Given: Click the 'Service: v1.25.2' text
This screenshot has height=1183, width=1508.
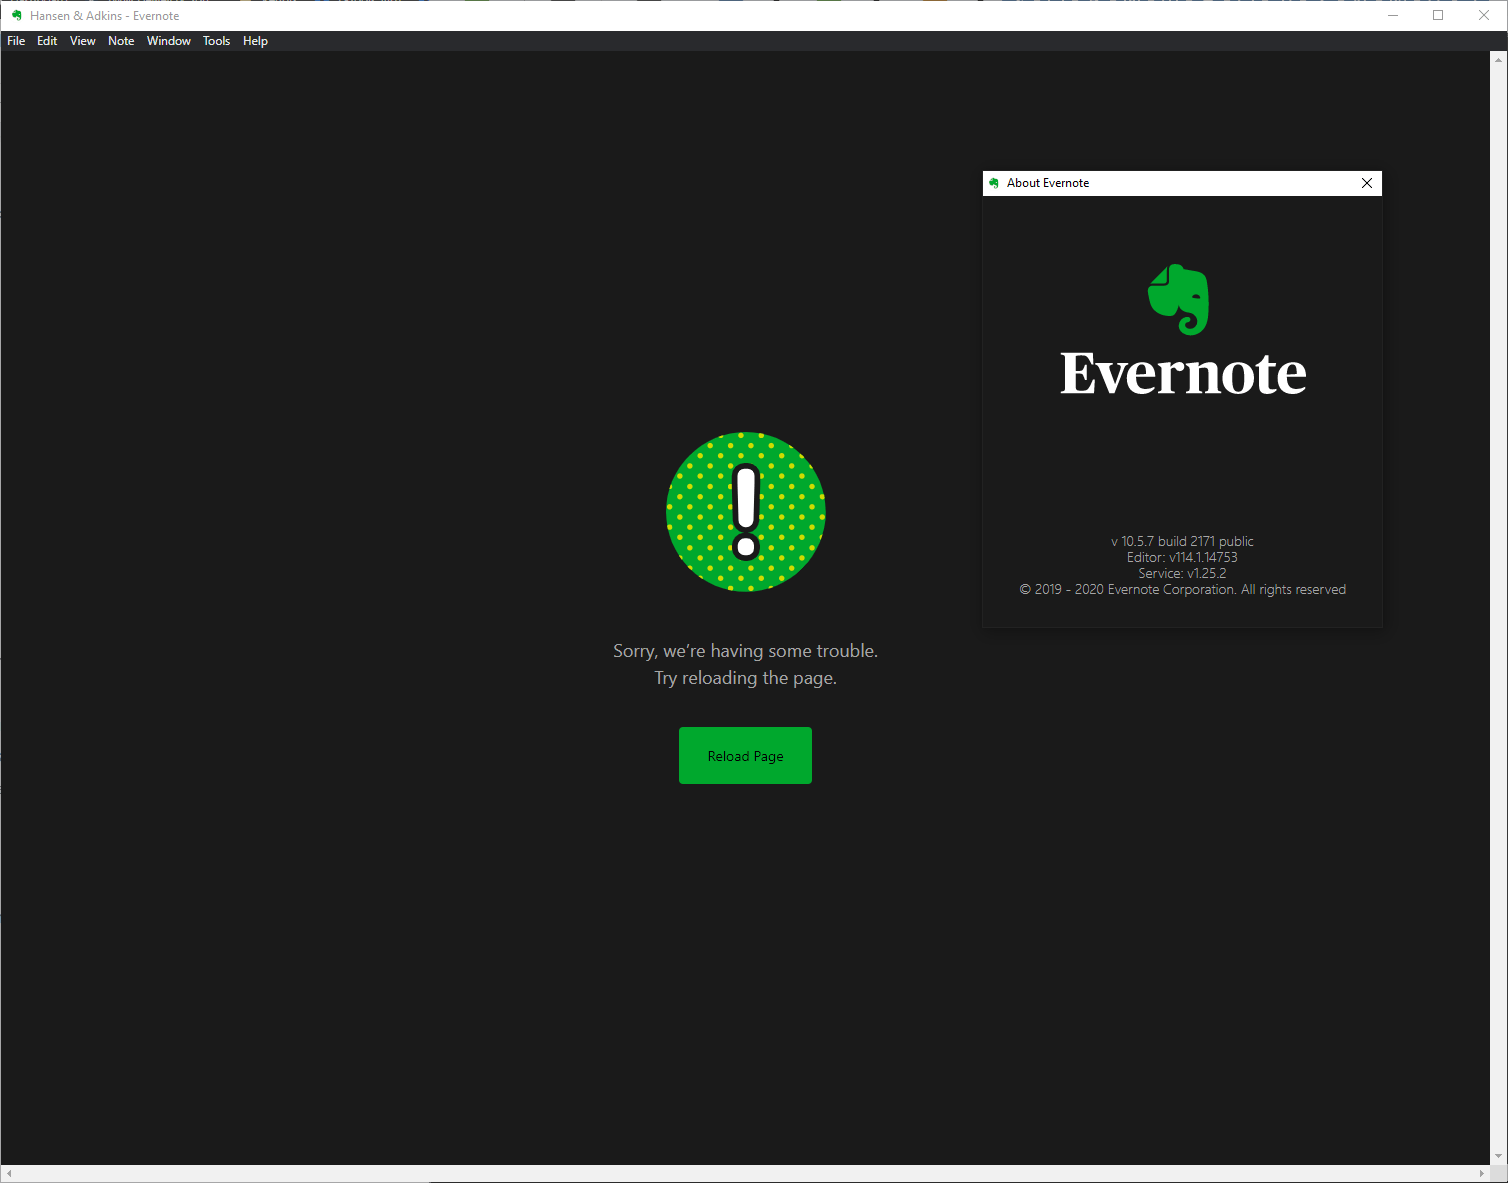Looking at the screenshot, I should tap(1182, 573).
